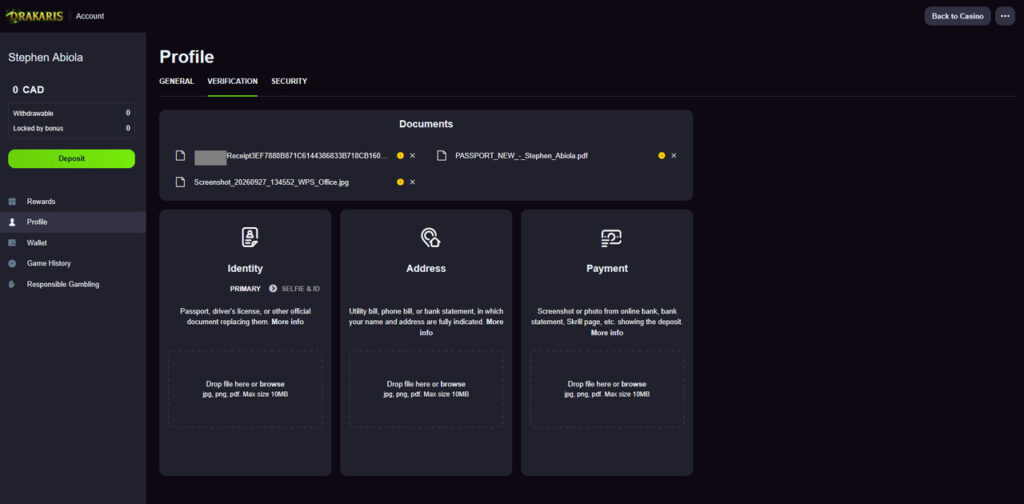Click the Identity card ID icon
Image resolution: width=1024 pixels, height=504 pixels.
tap(249, 237)
